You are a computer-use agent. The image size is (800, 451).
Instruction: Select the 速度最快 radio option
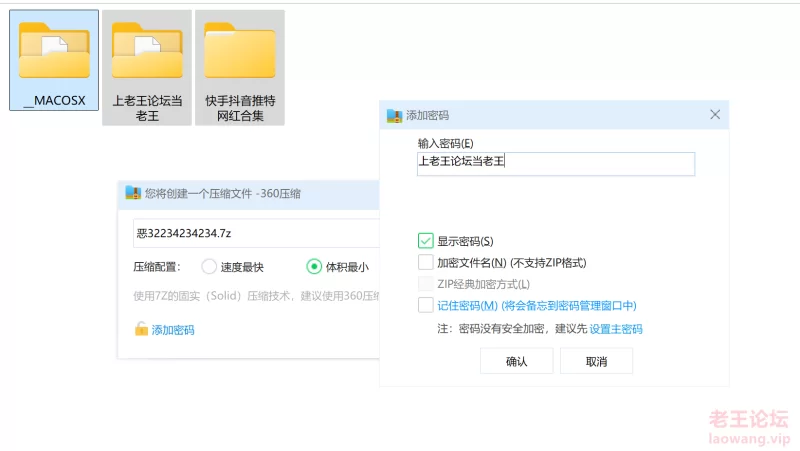(x=209, y=266)
